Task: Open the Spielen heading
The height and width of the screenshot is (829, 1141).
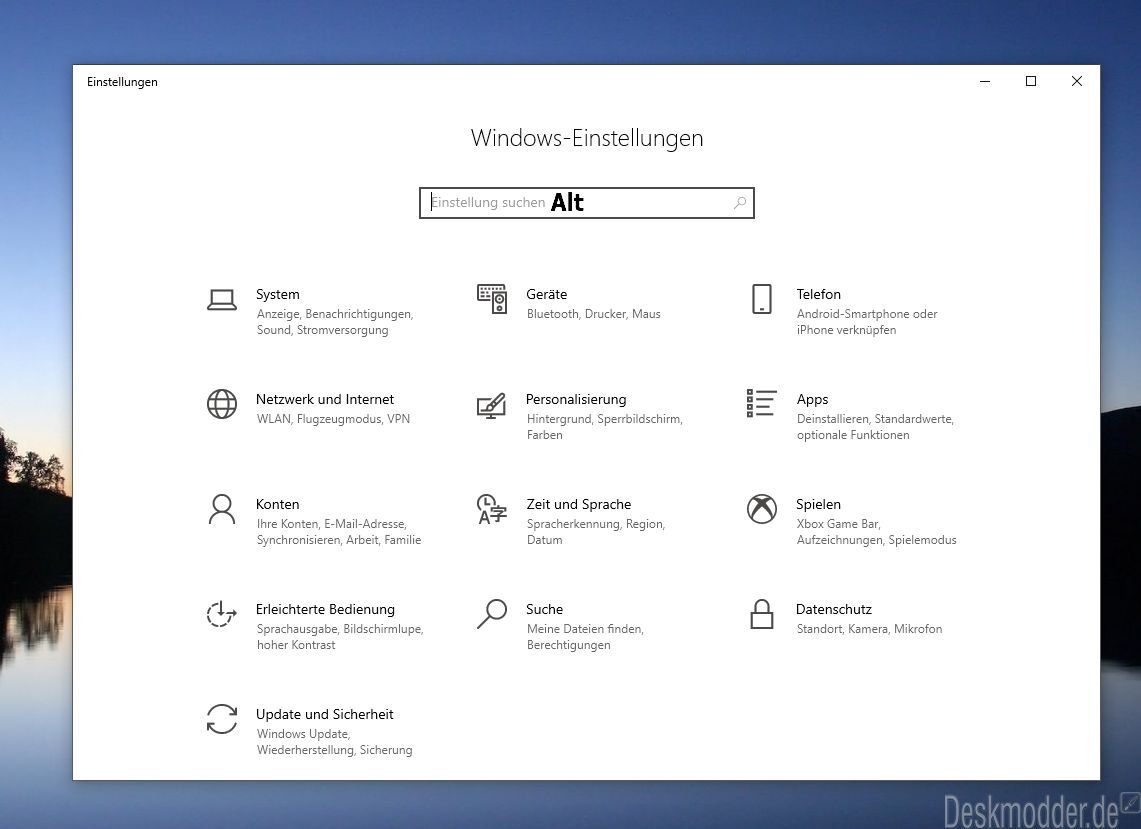Action: (819, 504)
